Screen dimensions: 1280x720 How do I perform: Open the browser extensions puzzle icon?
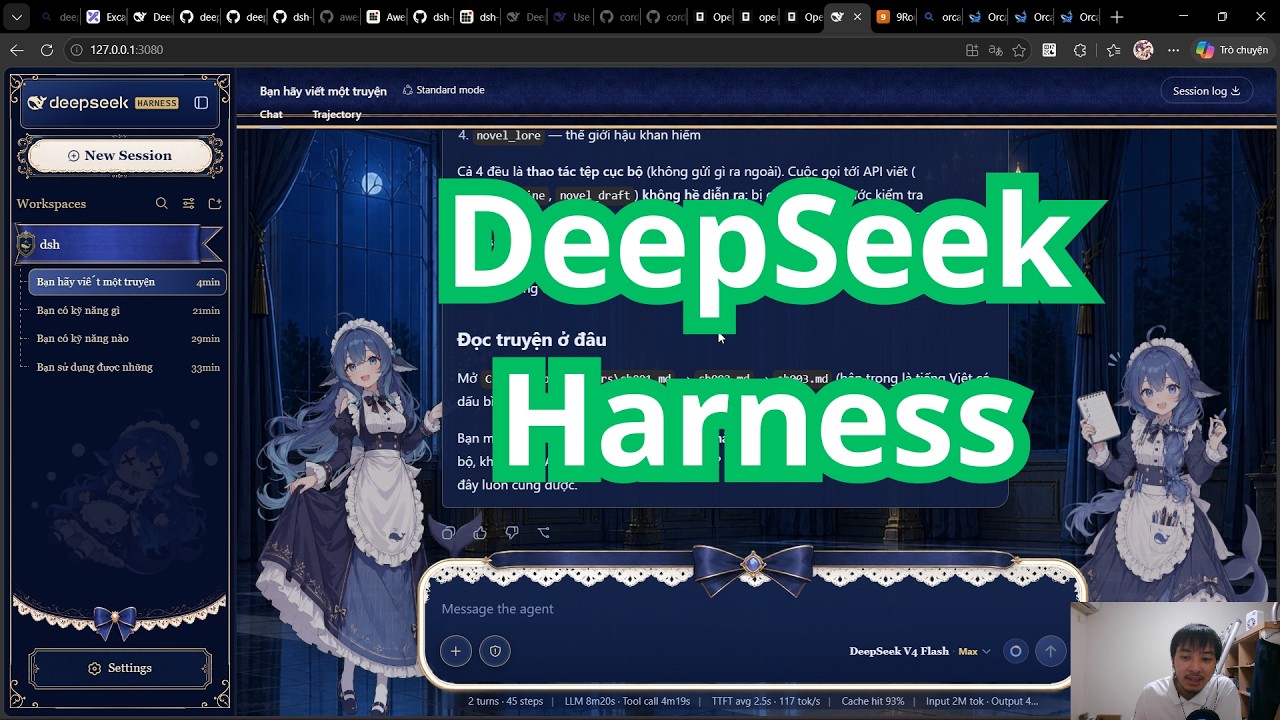pos(1080,50)
